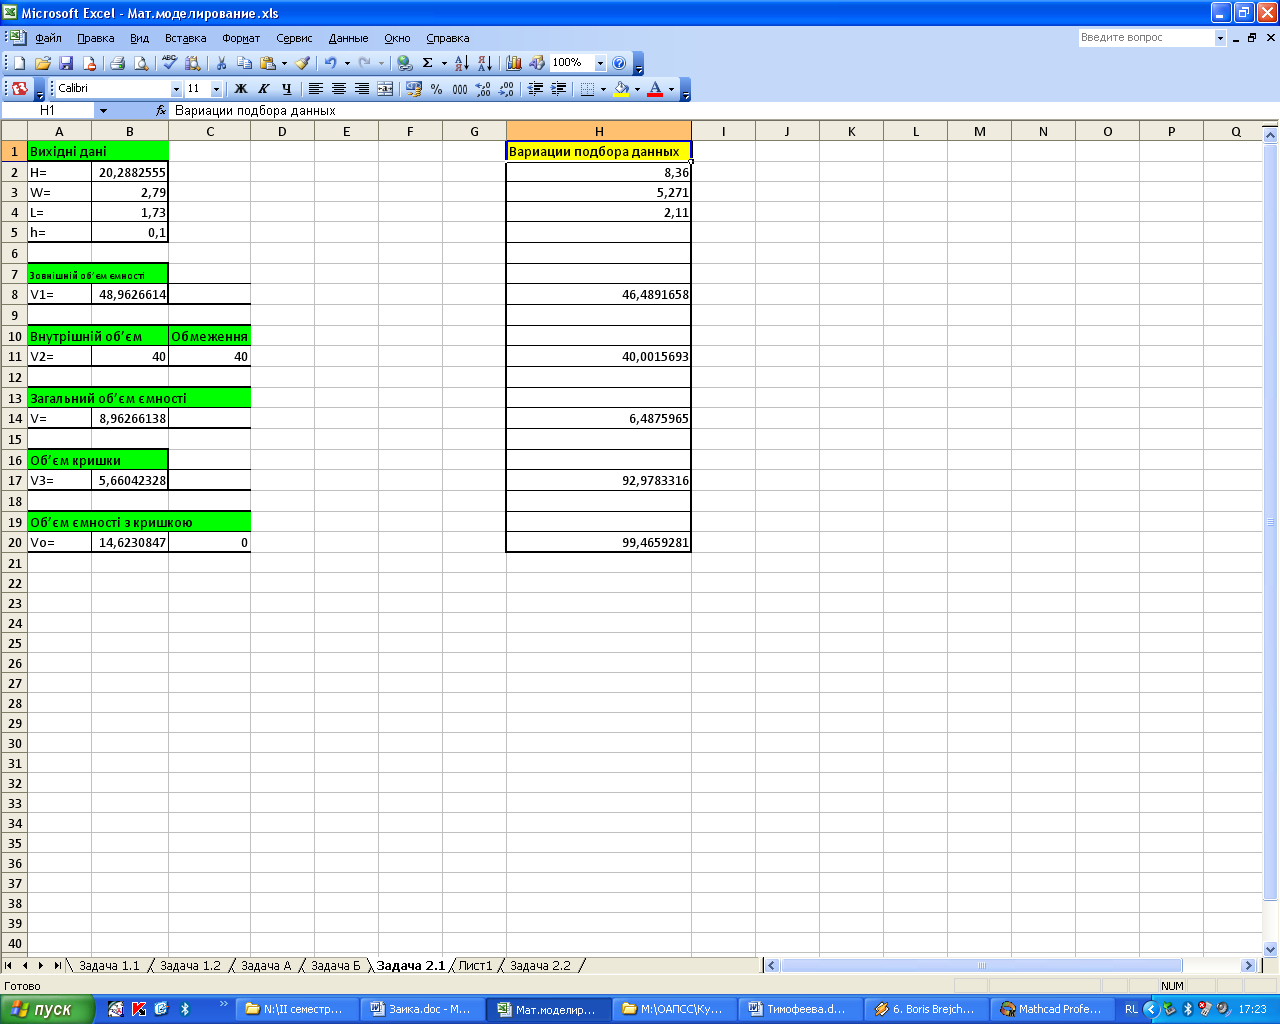Screen dimensions: 1280x1024
Task: Cut selection with the scissors icon
Action: click(x=221, y=63)
